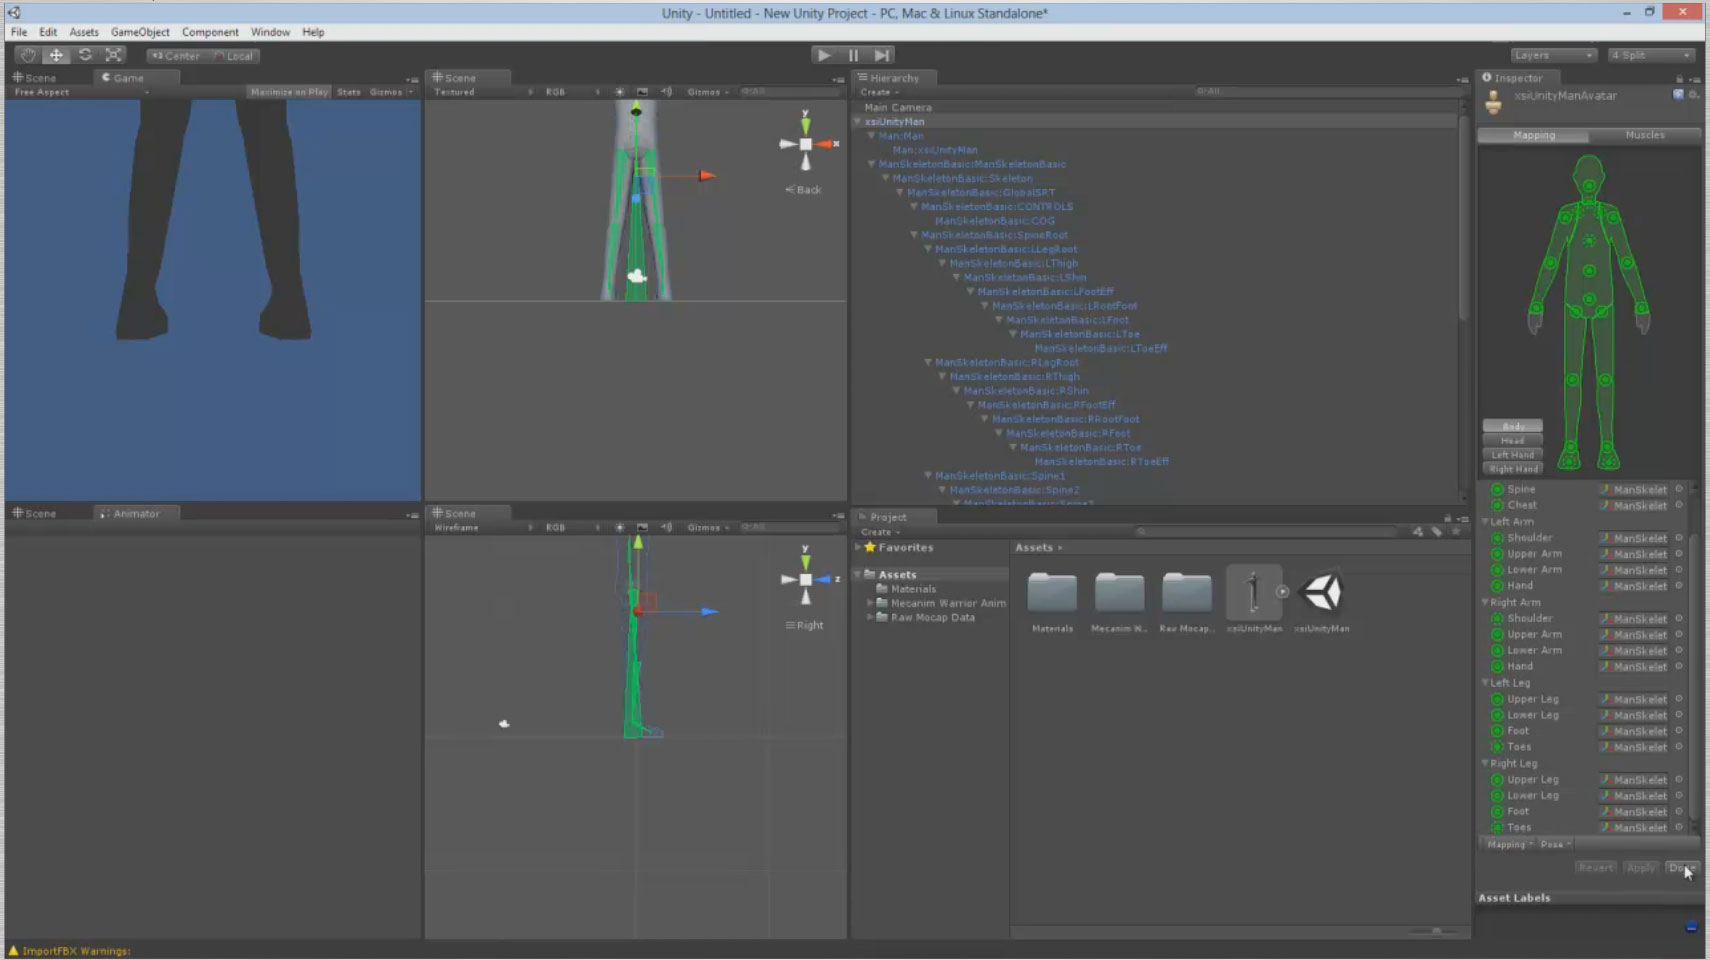This screenshot has height=960, width=1710.
Task: Click the Play button
Action: coord(823,55)
